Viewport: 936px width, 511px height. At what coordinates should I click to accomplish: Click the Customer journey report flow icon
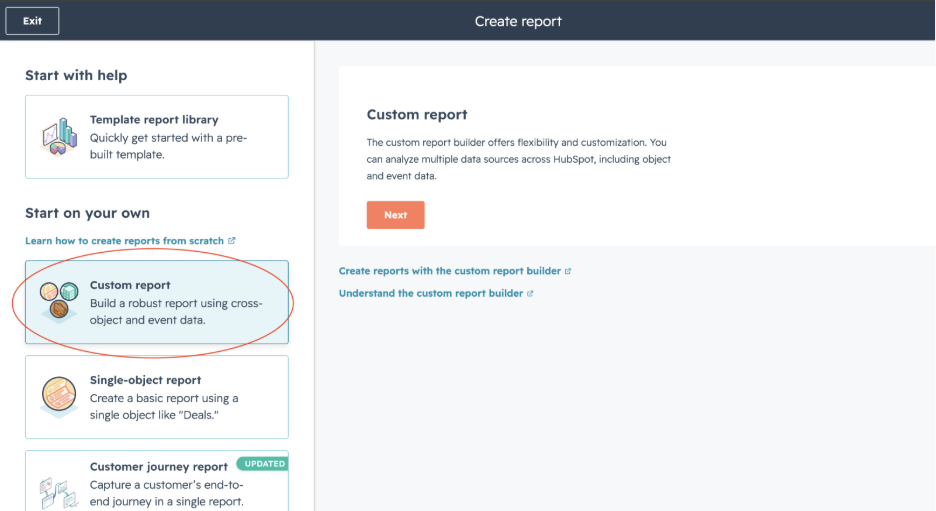click(58, 493)
